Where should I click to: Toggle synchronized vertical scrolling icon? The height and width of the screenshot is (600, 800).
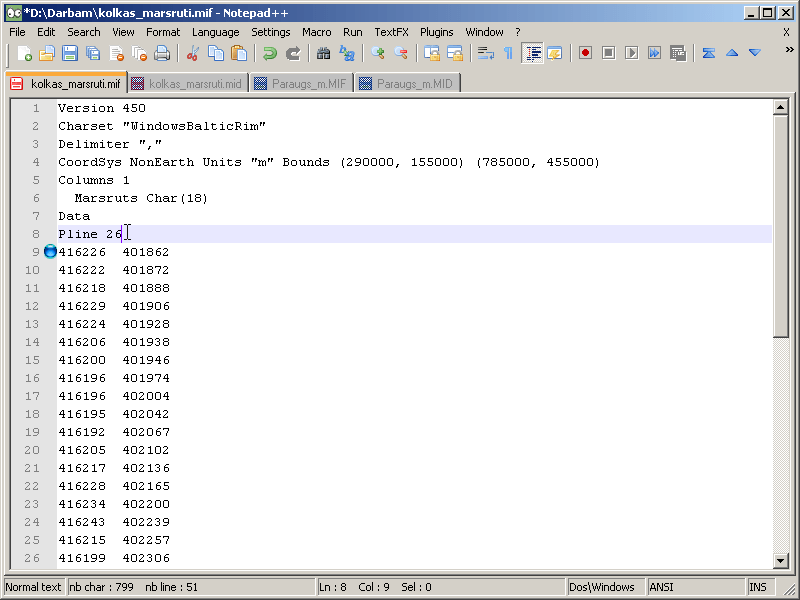tap(432, 53)
